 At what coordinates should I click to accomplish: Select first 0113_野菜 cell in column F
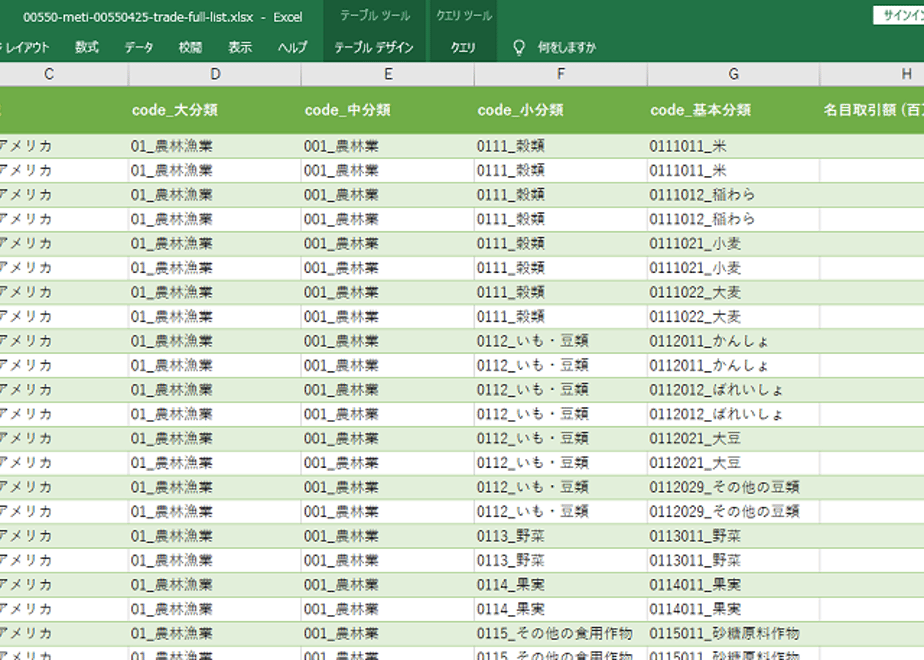coord(560,536)
